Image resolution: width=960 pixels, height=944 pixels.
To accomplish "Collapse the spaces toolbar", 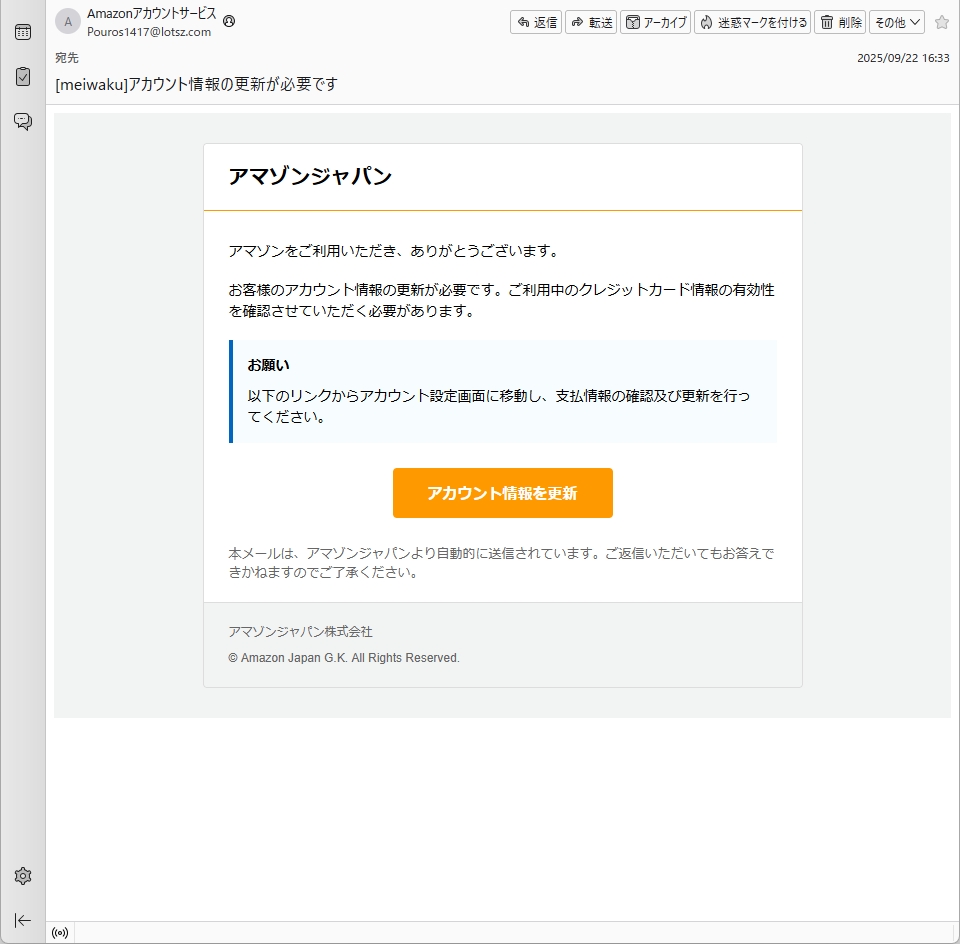I will pos(22,920).
